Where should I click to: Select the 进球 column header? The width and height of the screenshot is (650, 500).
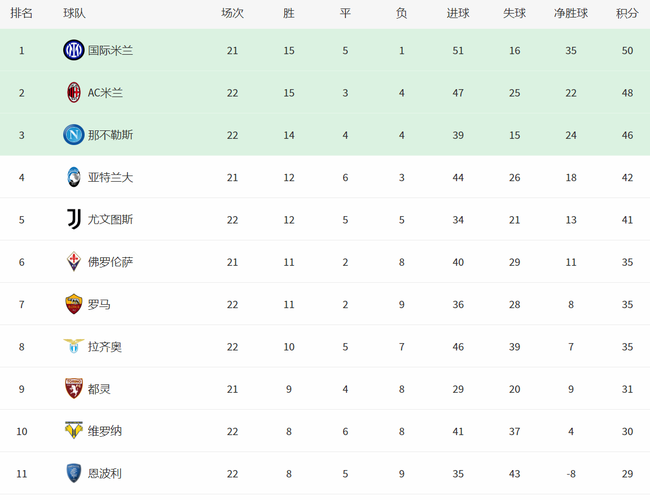(x=458, y=13)
